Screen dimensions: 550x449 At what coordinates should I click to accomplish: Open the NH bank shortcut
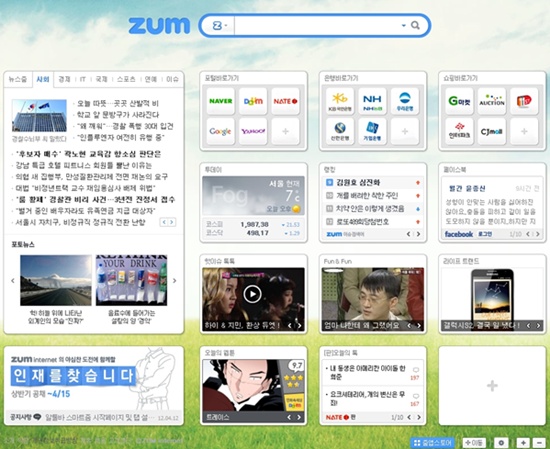coord(372,101)
